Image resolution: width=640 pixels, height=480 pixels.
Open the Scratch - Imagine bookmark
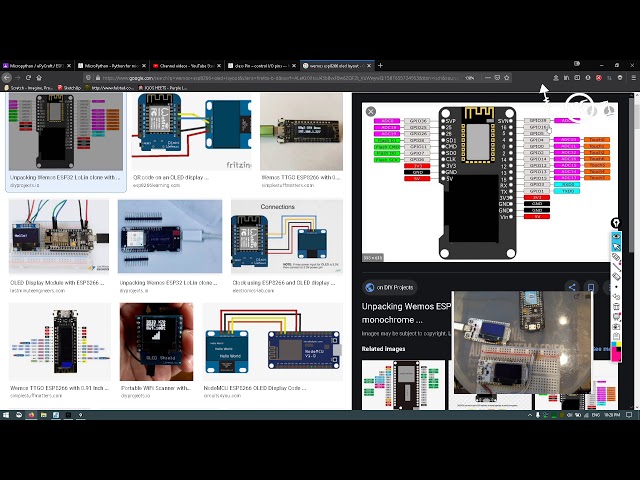pyautogui.click(x=29, y=88)
